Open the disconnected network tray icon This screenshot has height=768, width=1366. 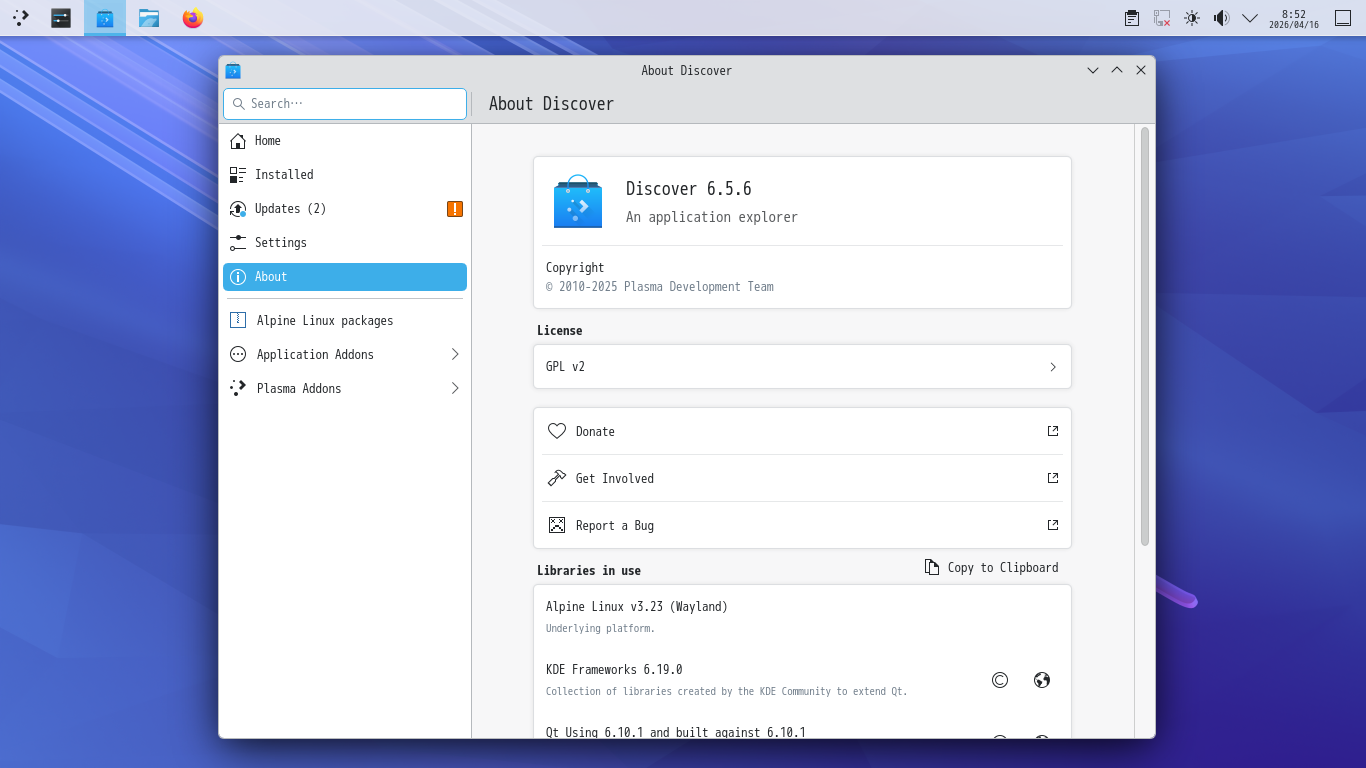coord(1162,18)
